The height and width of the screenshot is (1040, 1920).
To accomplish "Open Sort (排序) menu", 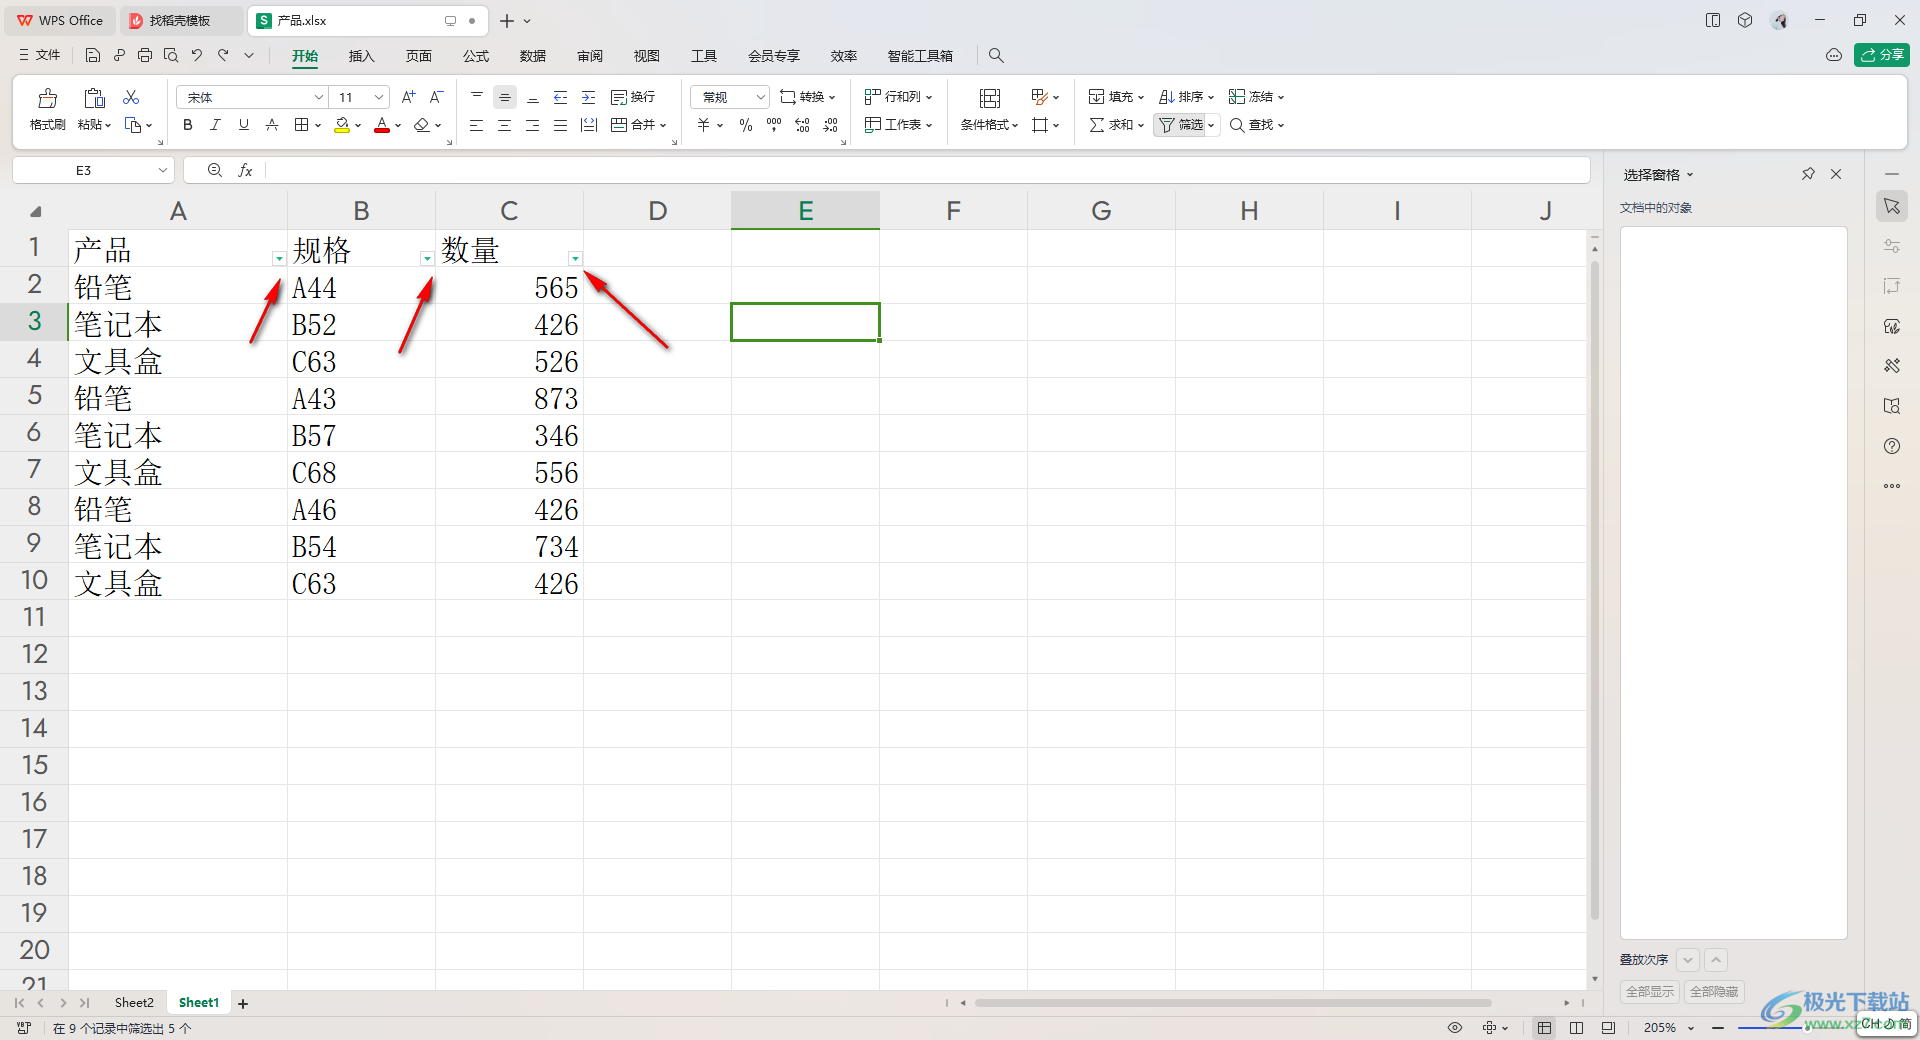I will tap(1186, 97).
